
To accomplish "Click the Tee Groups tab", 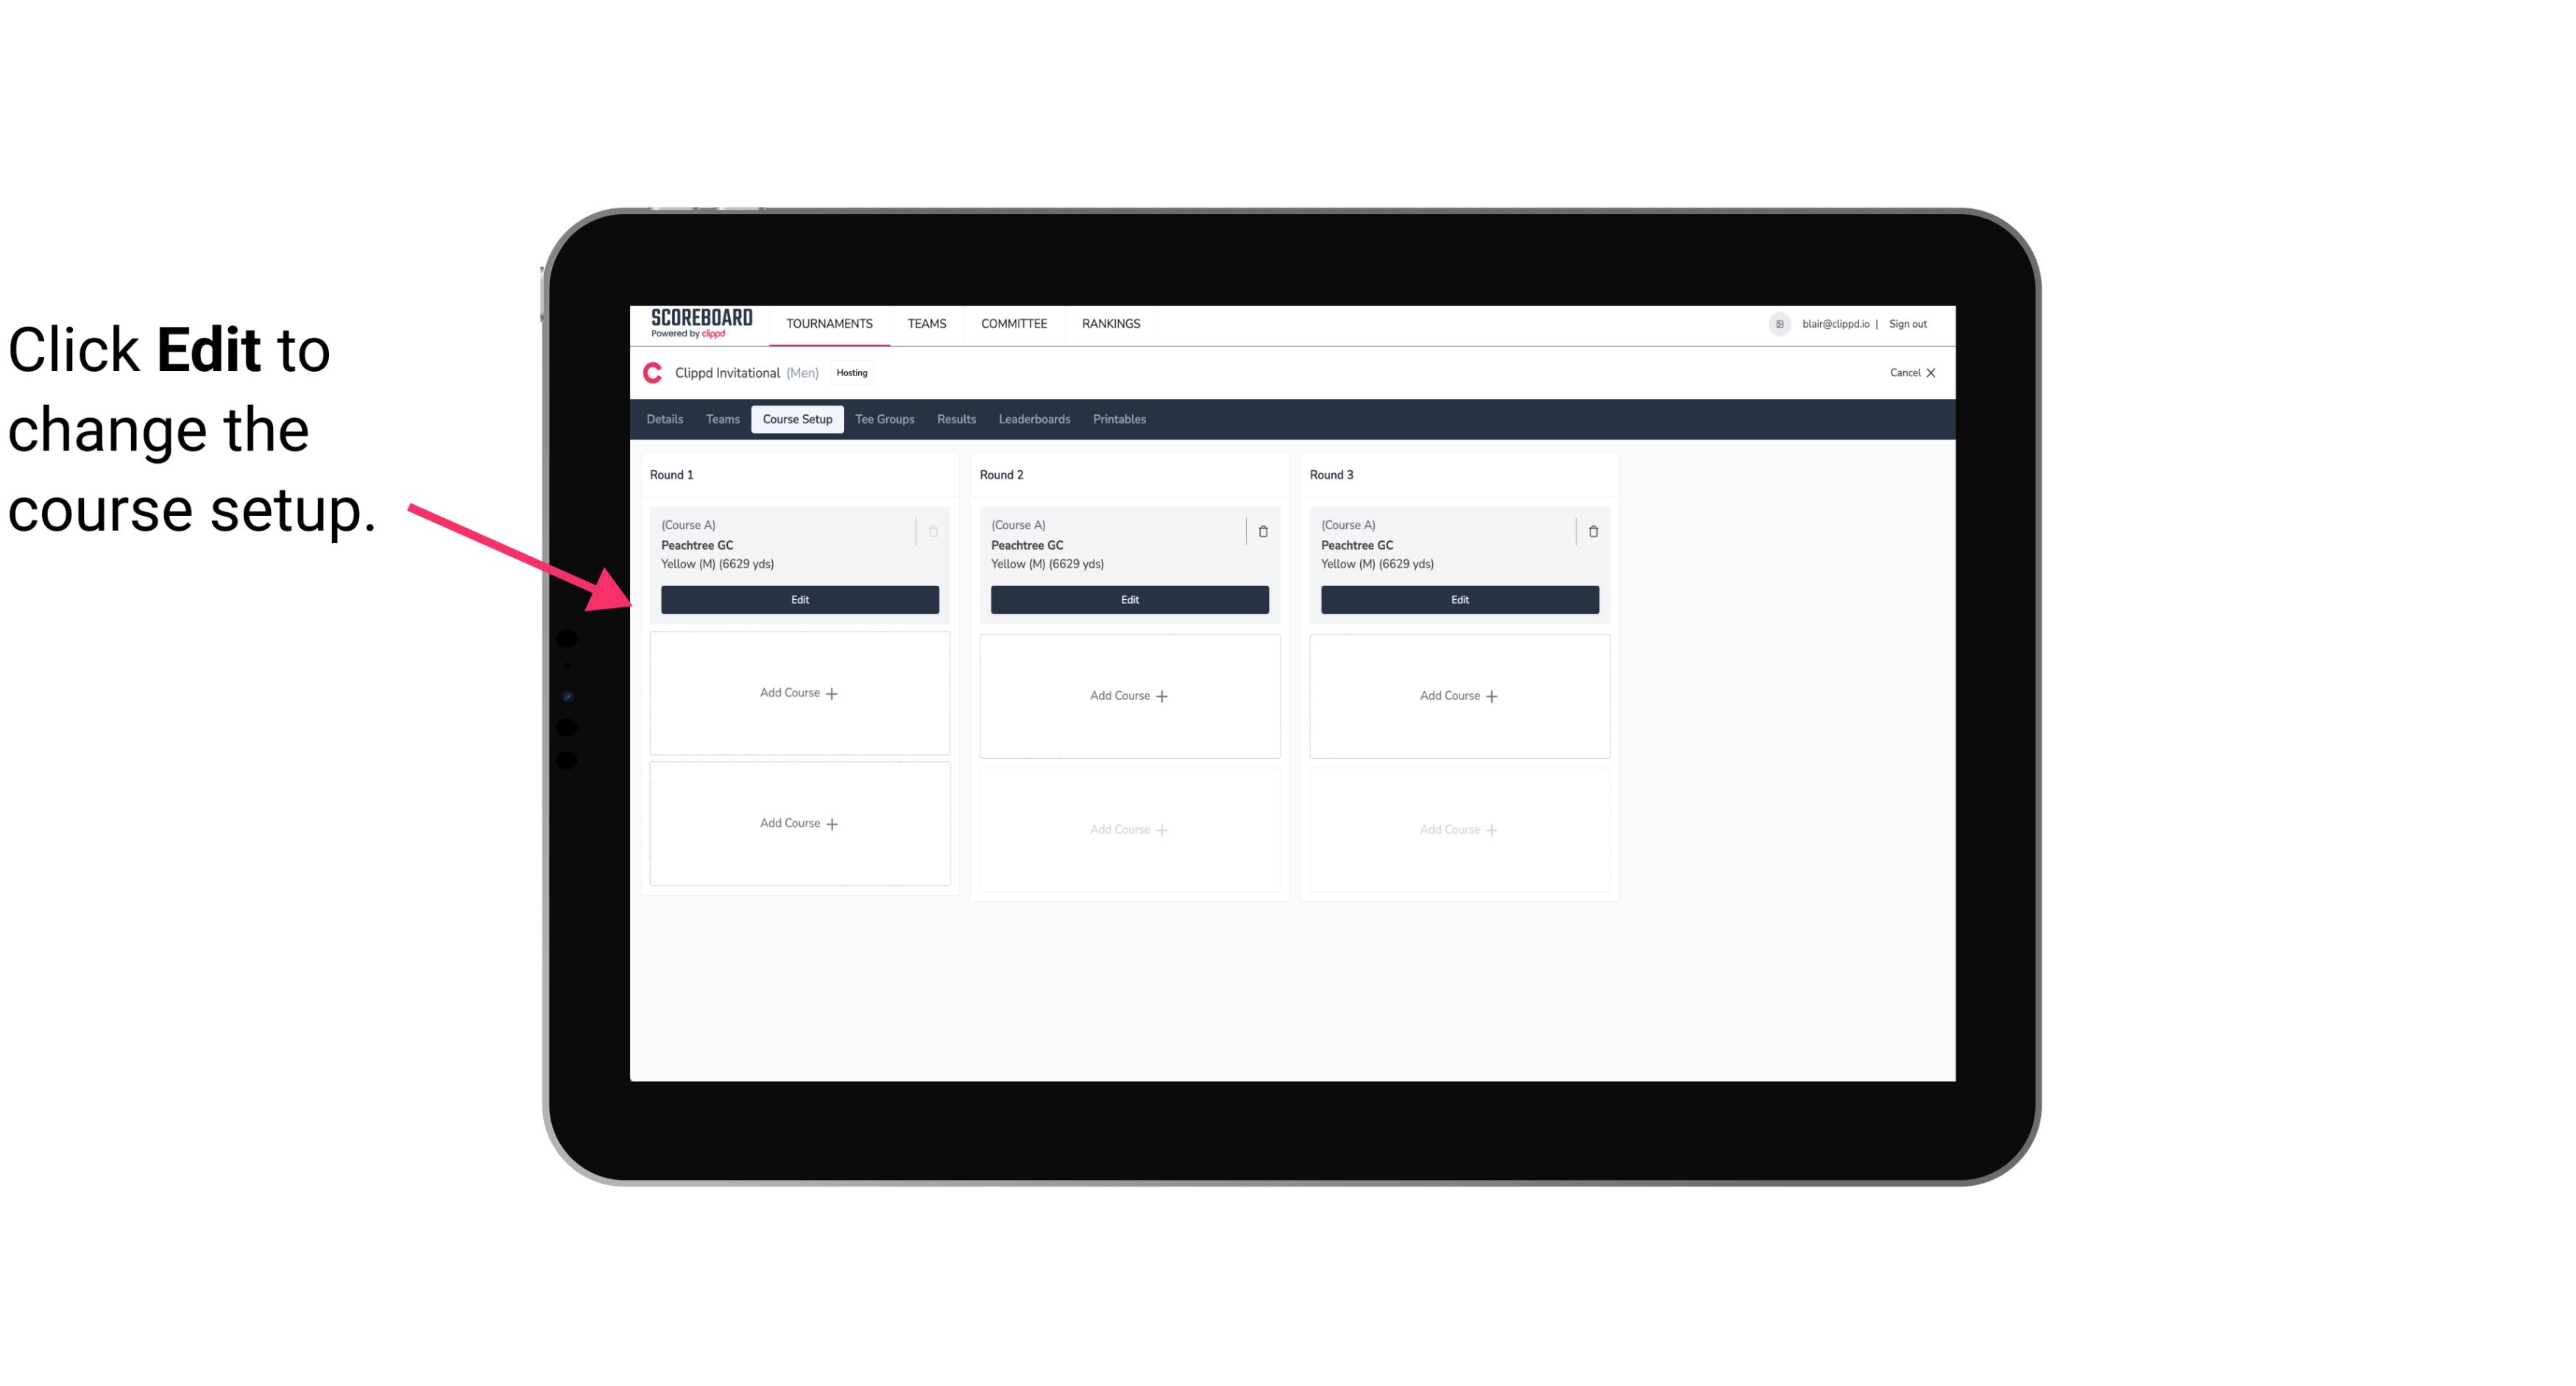I will [884, 418].
